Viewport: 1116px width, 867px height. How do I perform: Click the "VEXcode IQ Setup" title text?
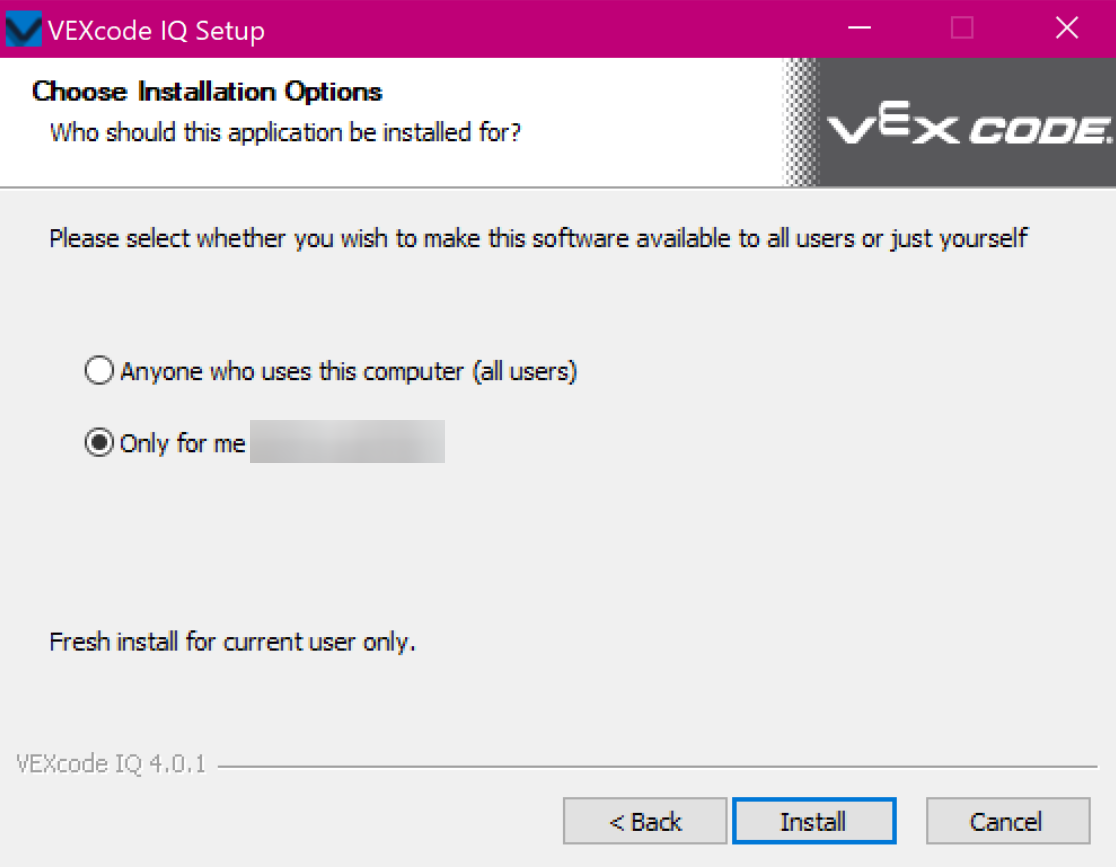click(160, 30)
